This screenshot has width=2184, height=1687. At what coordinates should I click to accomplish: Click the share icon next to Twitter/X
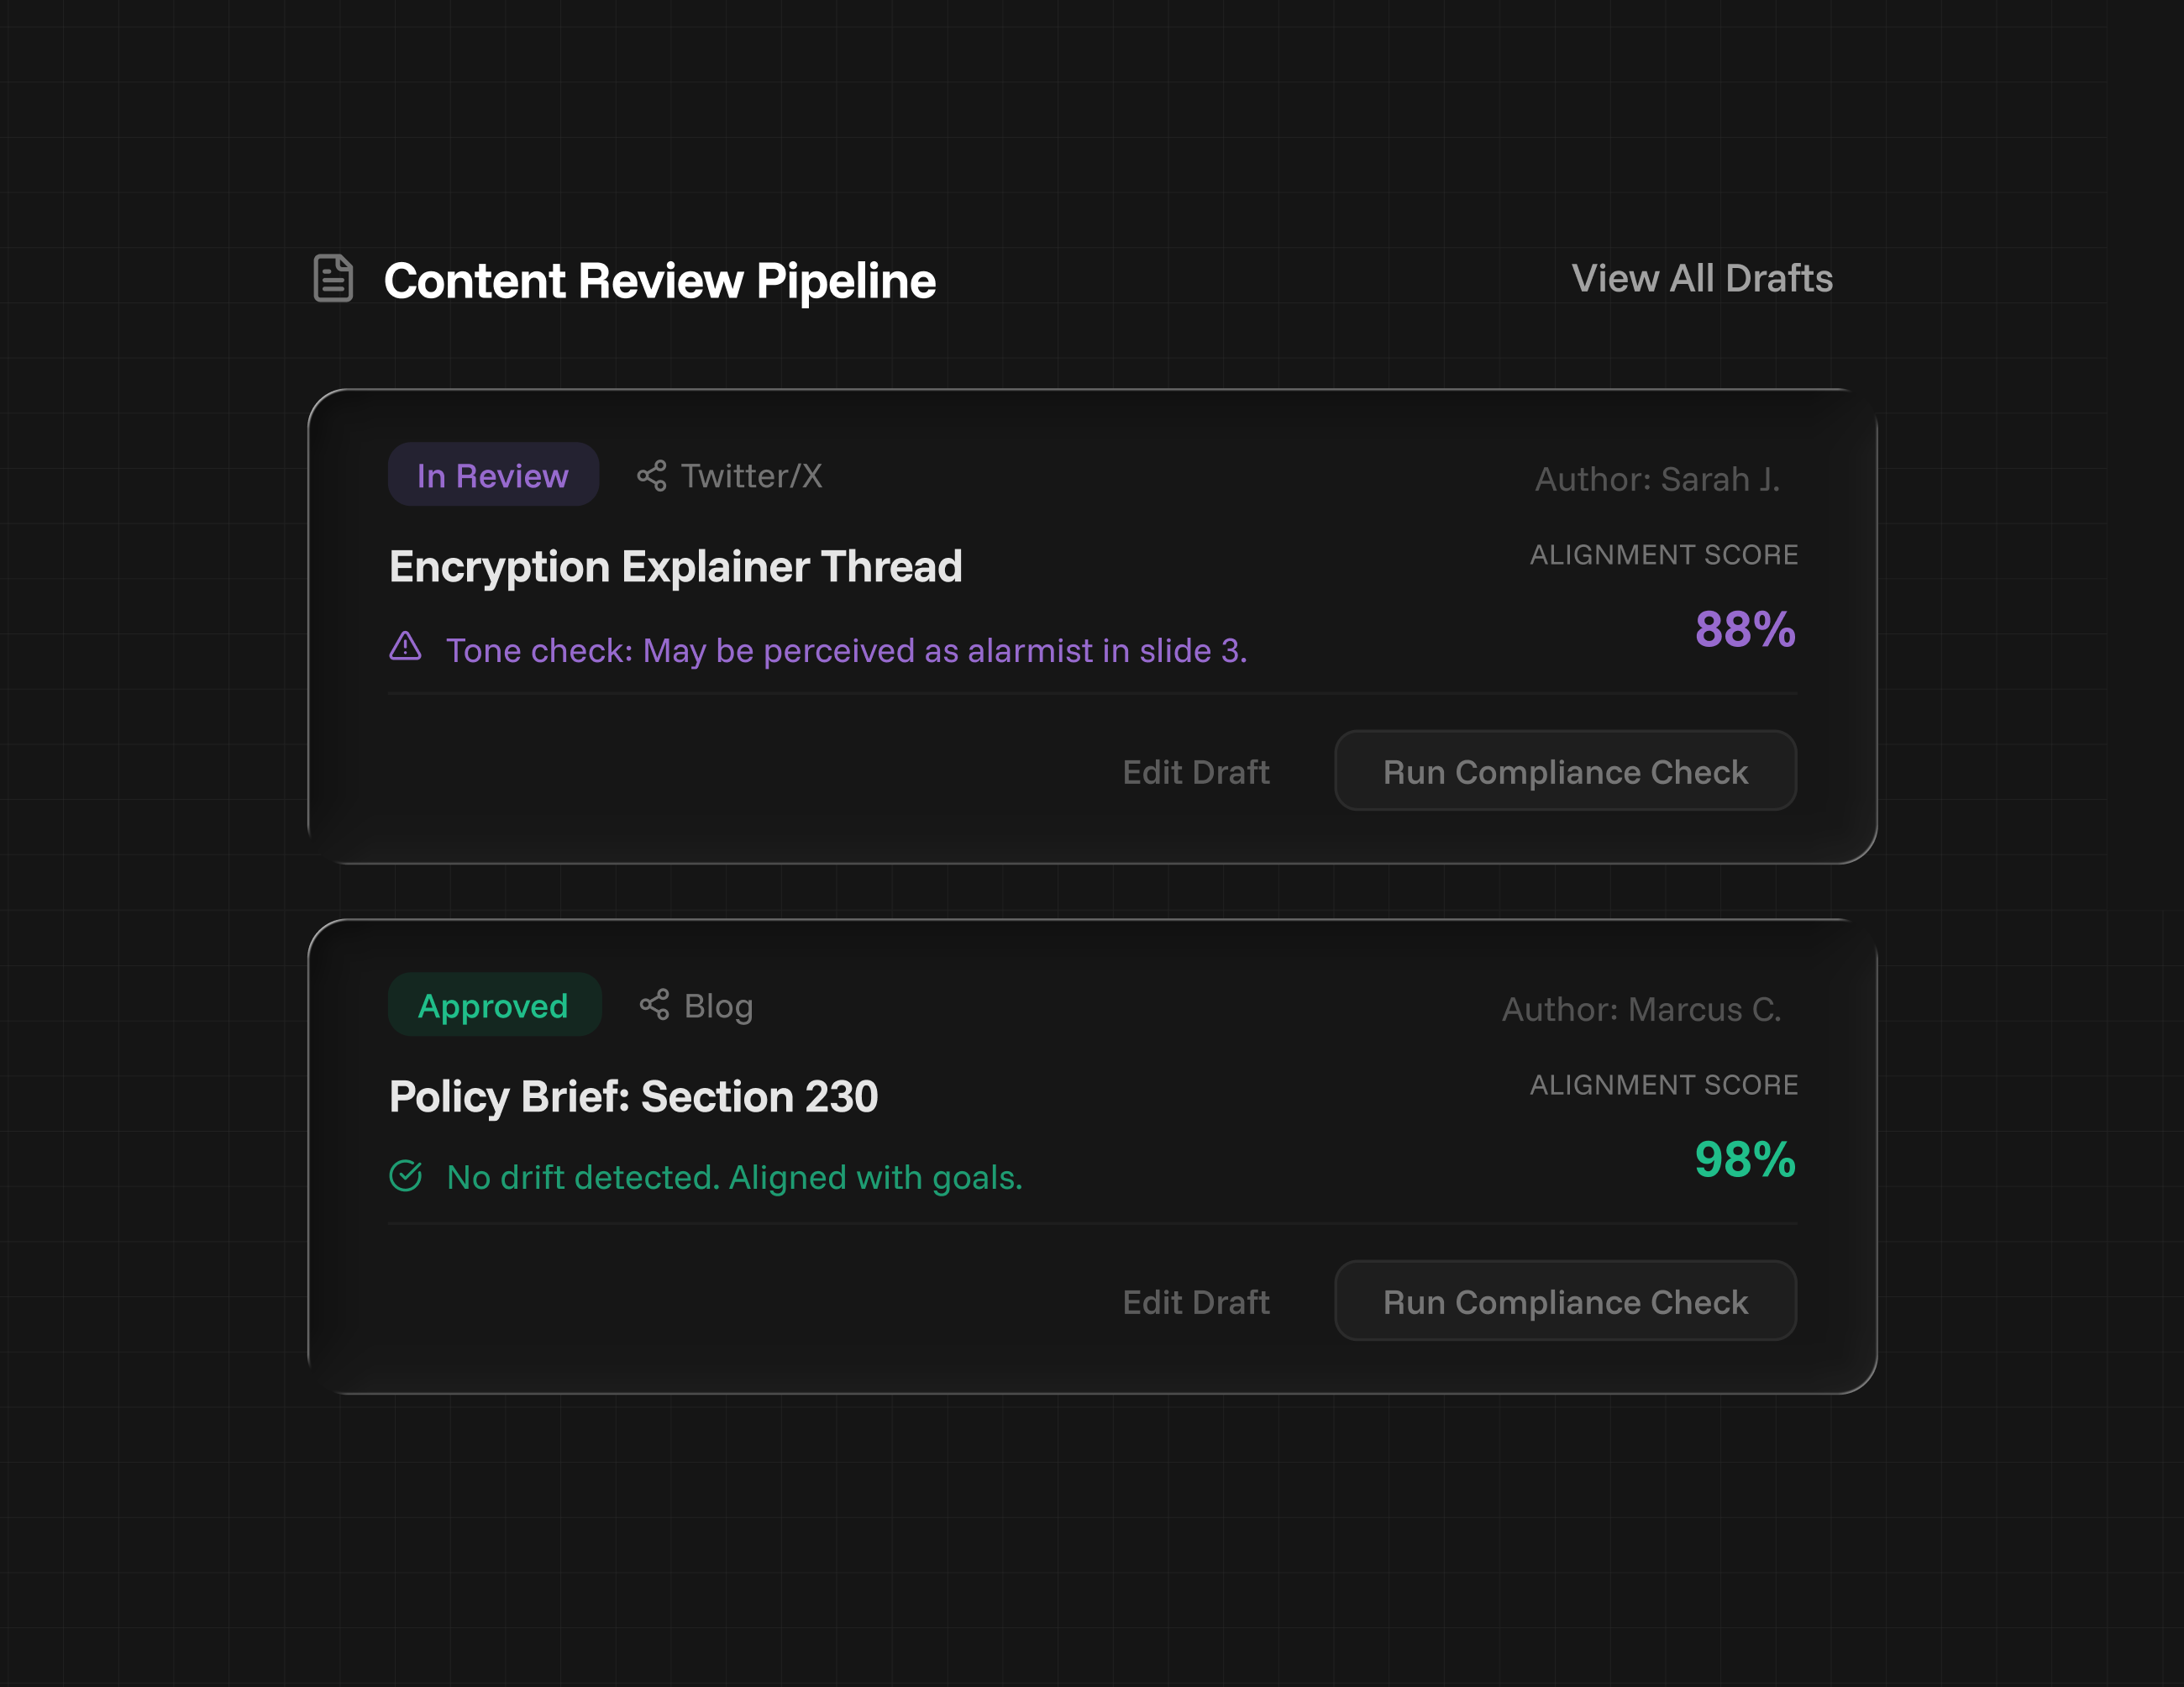click(652, 476)
